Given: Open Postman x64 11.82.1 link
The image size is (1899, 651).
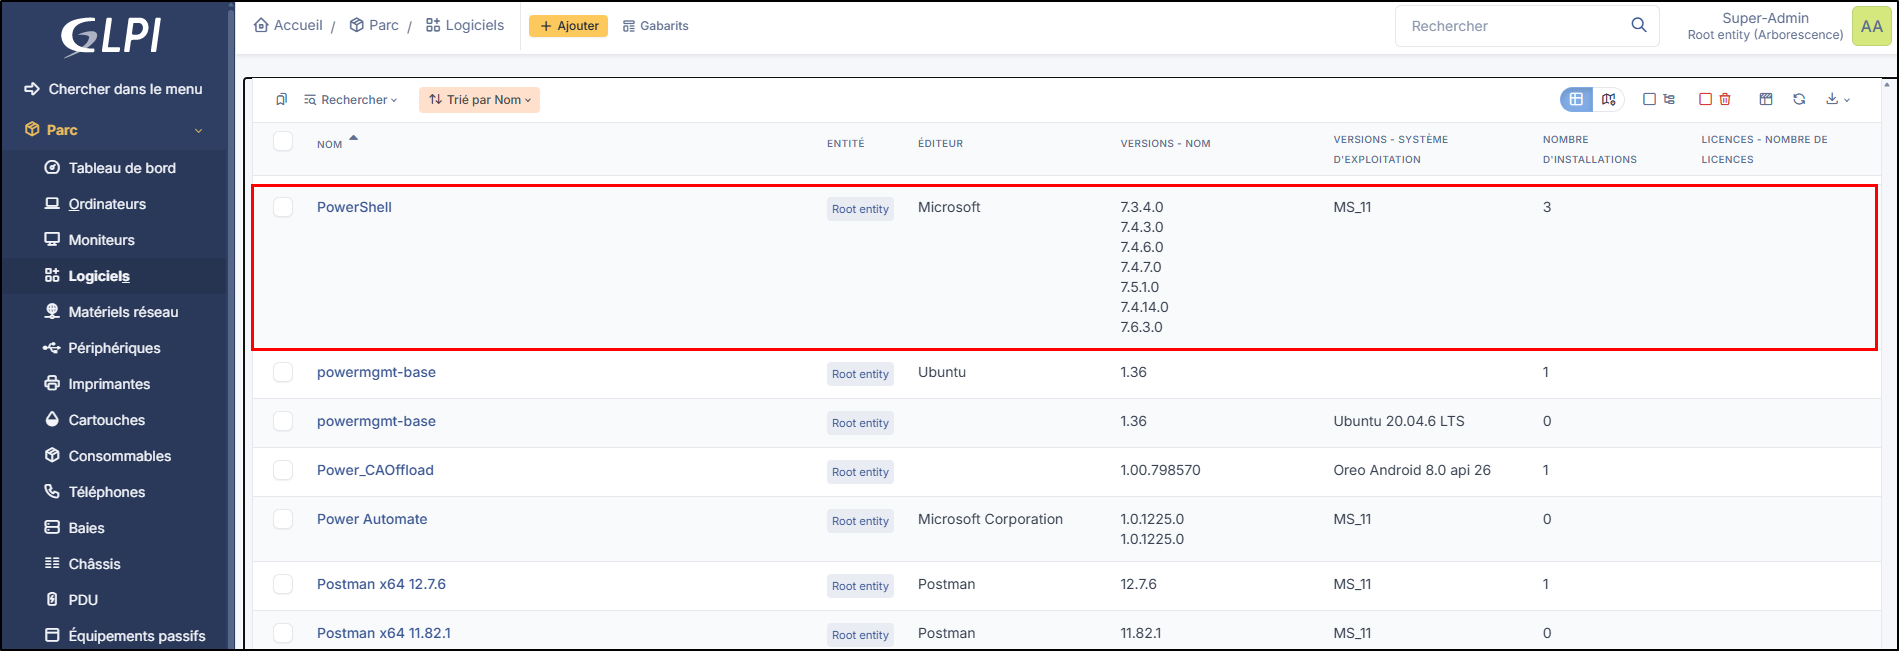Looking at the screenshot, I should pos(384,633).
